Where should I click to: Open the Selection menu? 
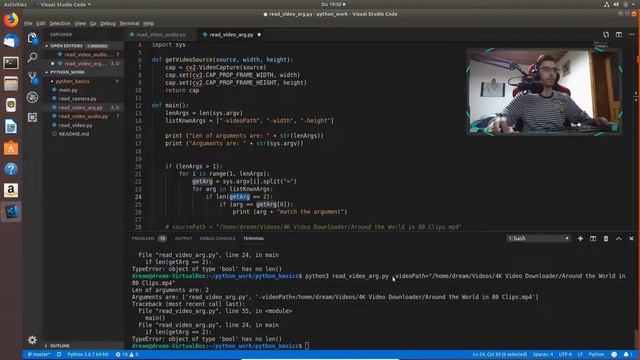60,23
